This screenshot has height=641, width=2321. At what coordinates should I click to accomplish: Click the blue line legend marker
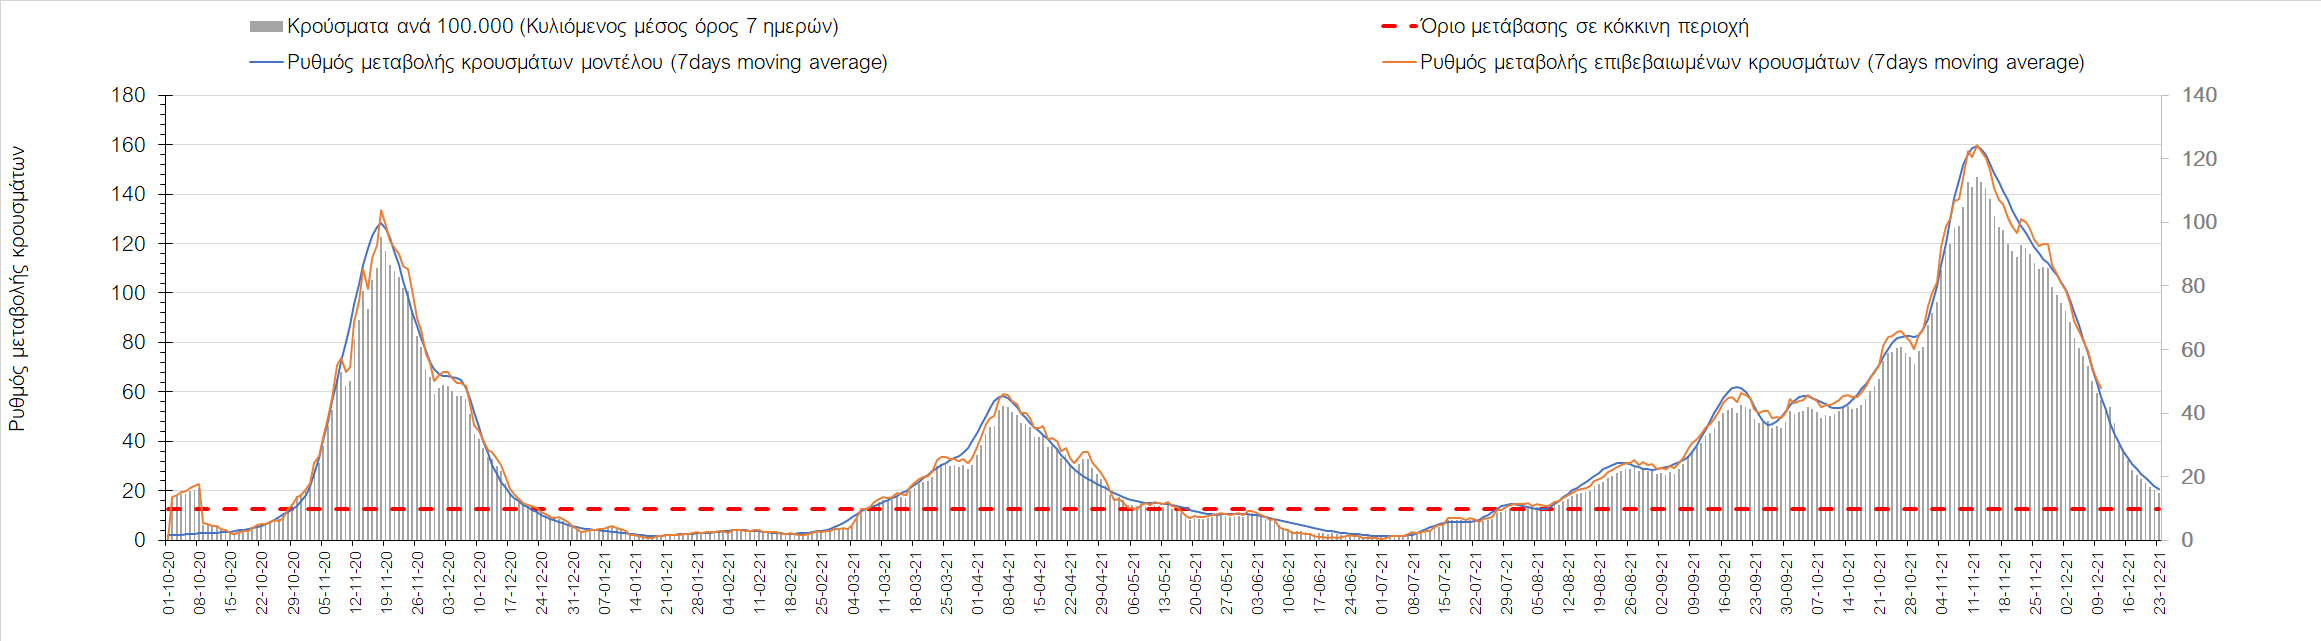pyautogui.click(x=266, y=63)
